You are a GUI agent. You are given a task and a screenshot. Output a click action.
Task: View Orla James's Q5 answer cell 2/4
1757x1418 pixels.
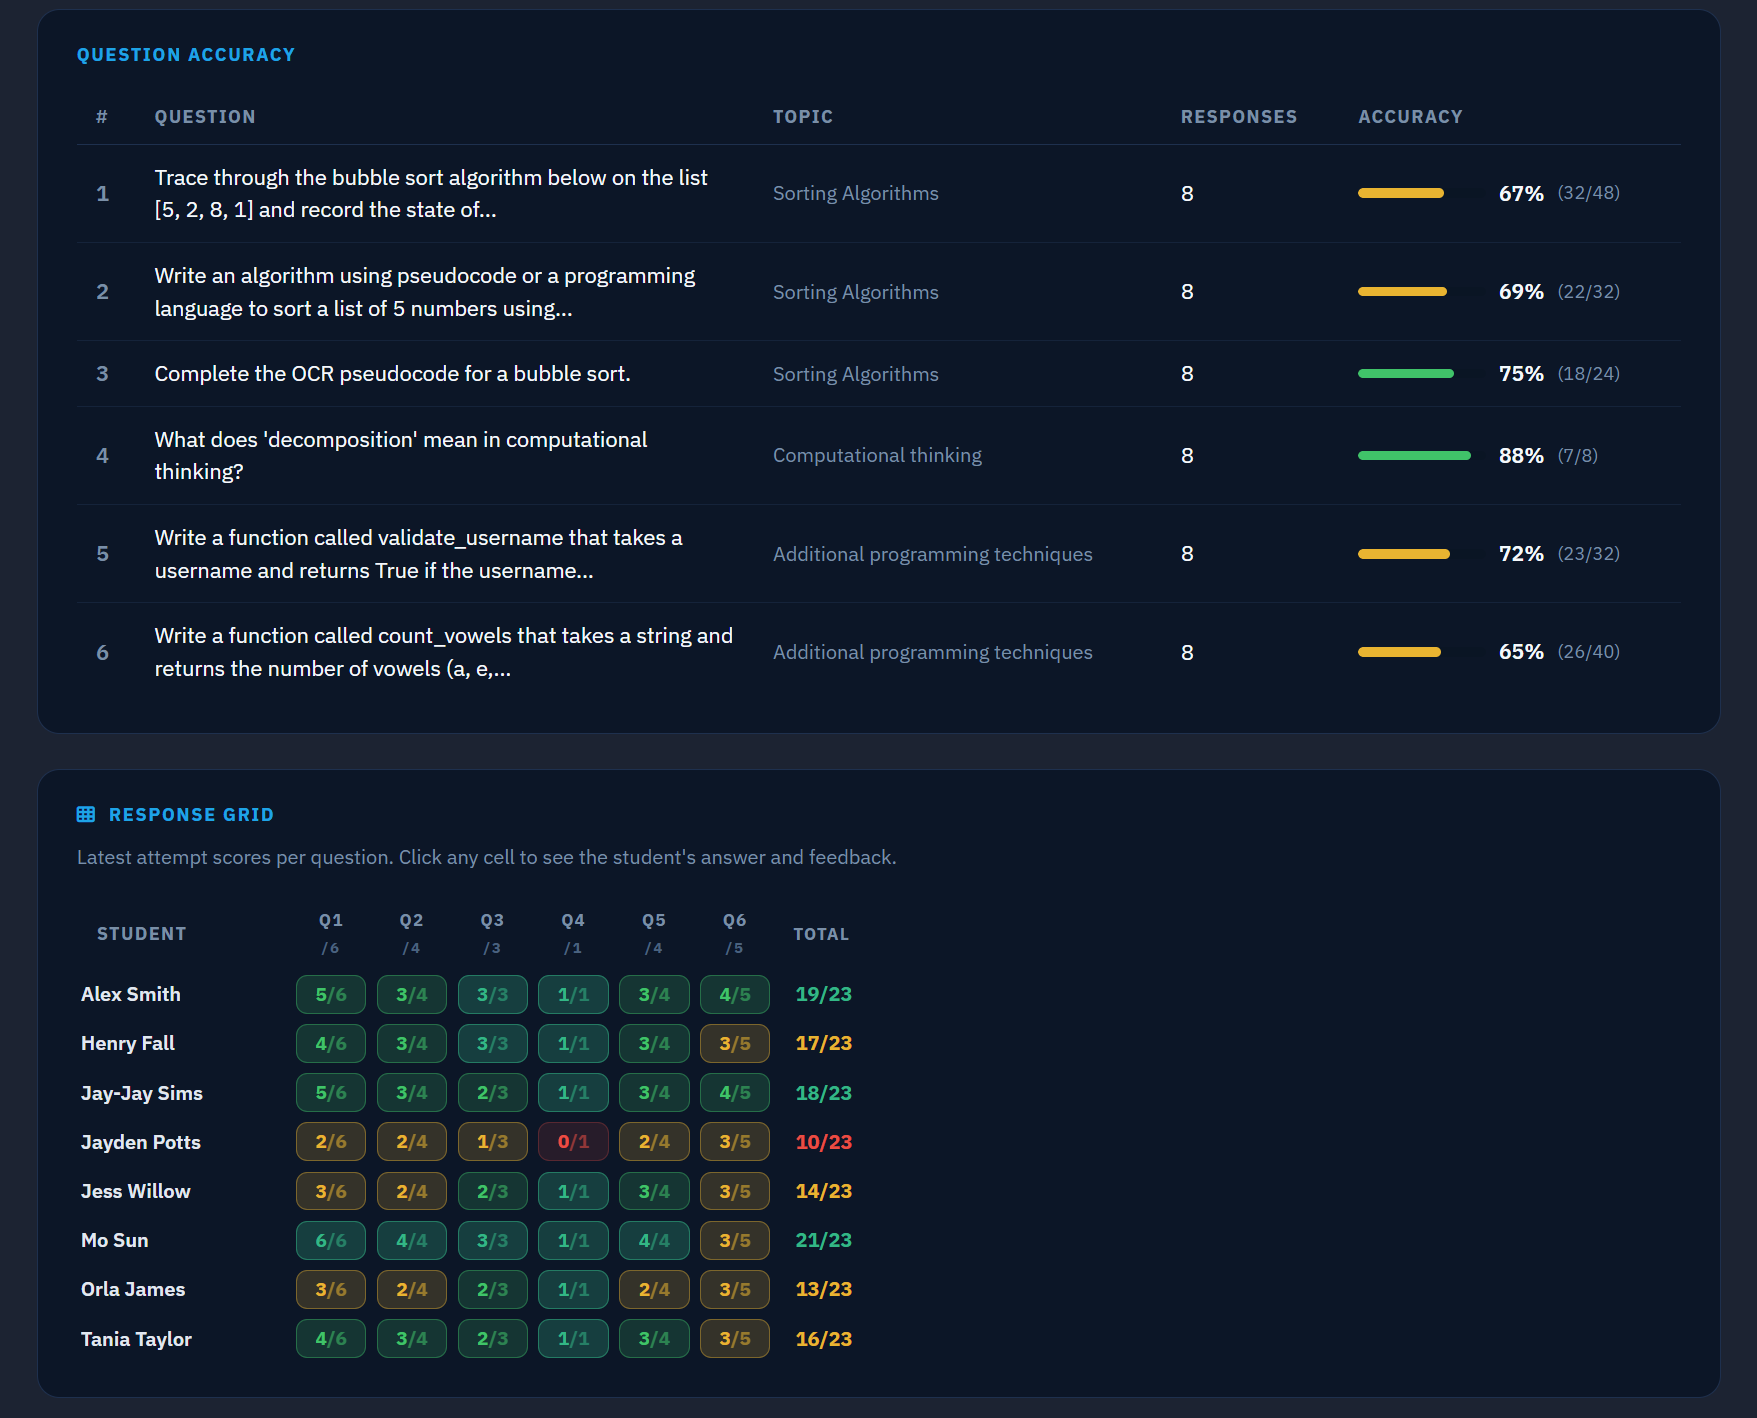653,1289
